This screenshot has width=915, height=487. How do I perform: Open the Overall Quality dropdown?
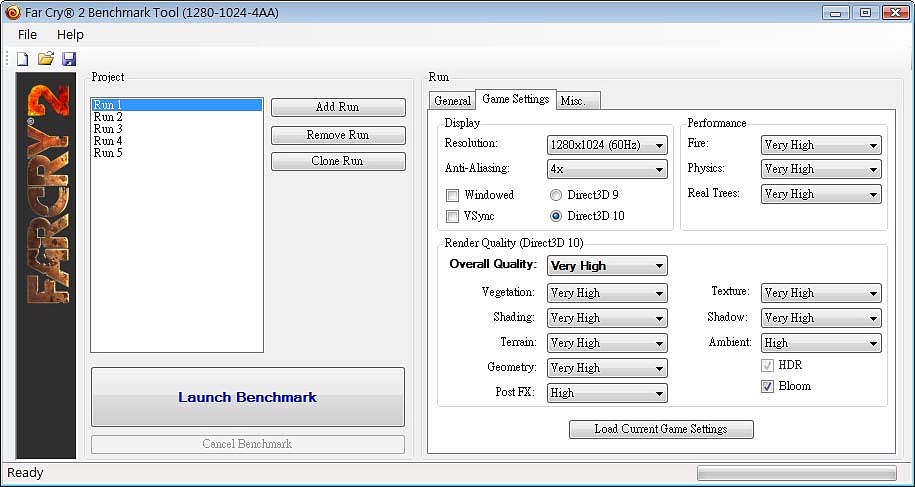tap(607, 266)
